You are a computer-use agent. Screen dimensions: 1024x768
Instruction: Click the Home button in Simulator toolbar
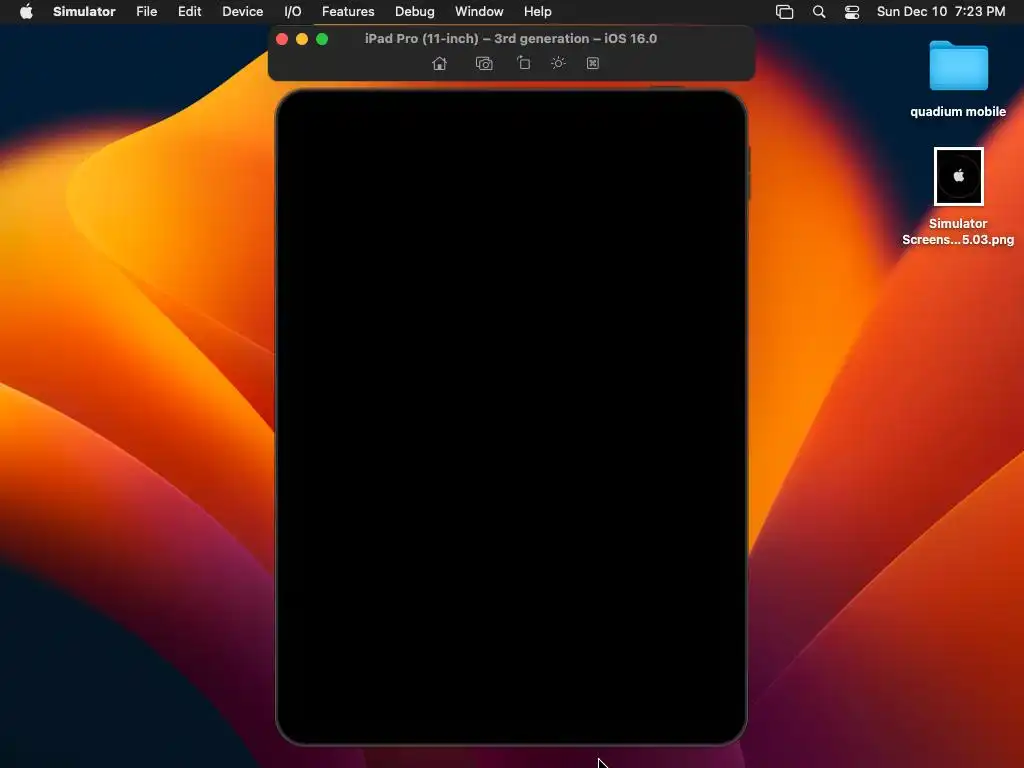click(x=440, y=63)
